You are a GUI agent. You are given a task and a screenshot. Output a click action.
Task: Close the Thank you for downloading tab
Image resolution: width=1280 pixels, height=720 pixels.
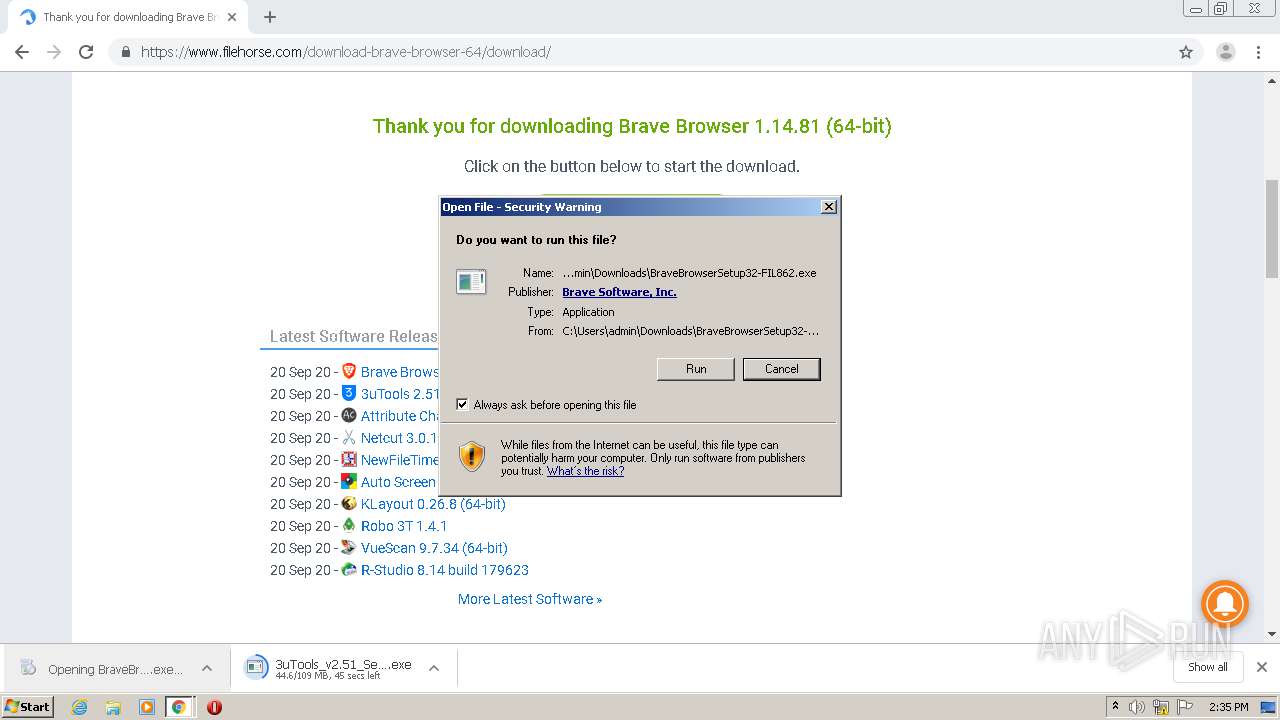point(232,17)
